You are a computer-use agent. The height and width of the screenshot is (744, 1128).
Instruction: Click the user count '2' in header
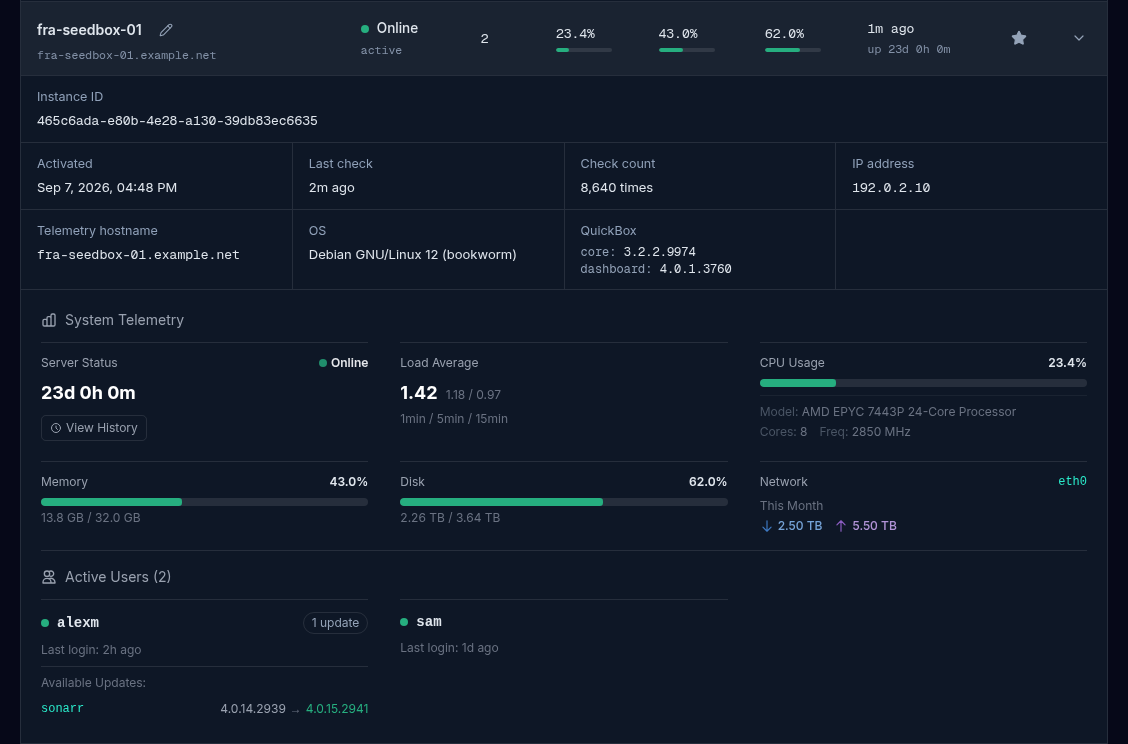(484, 39)
